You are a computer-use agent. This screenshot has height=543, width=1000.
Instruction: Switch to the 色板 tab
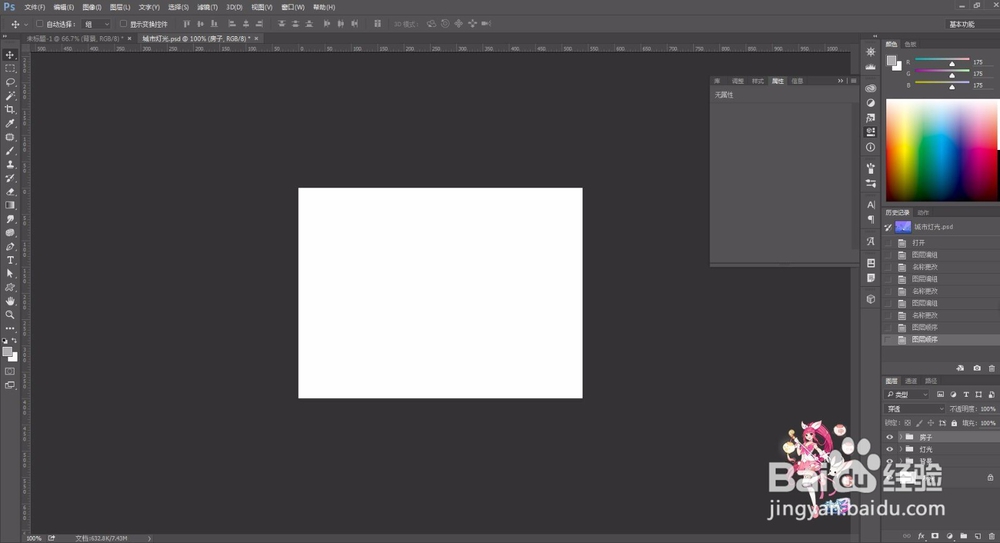pos(910,44)
